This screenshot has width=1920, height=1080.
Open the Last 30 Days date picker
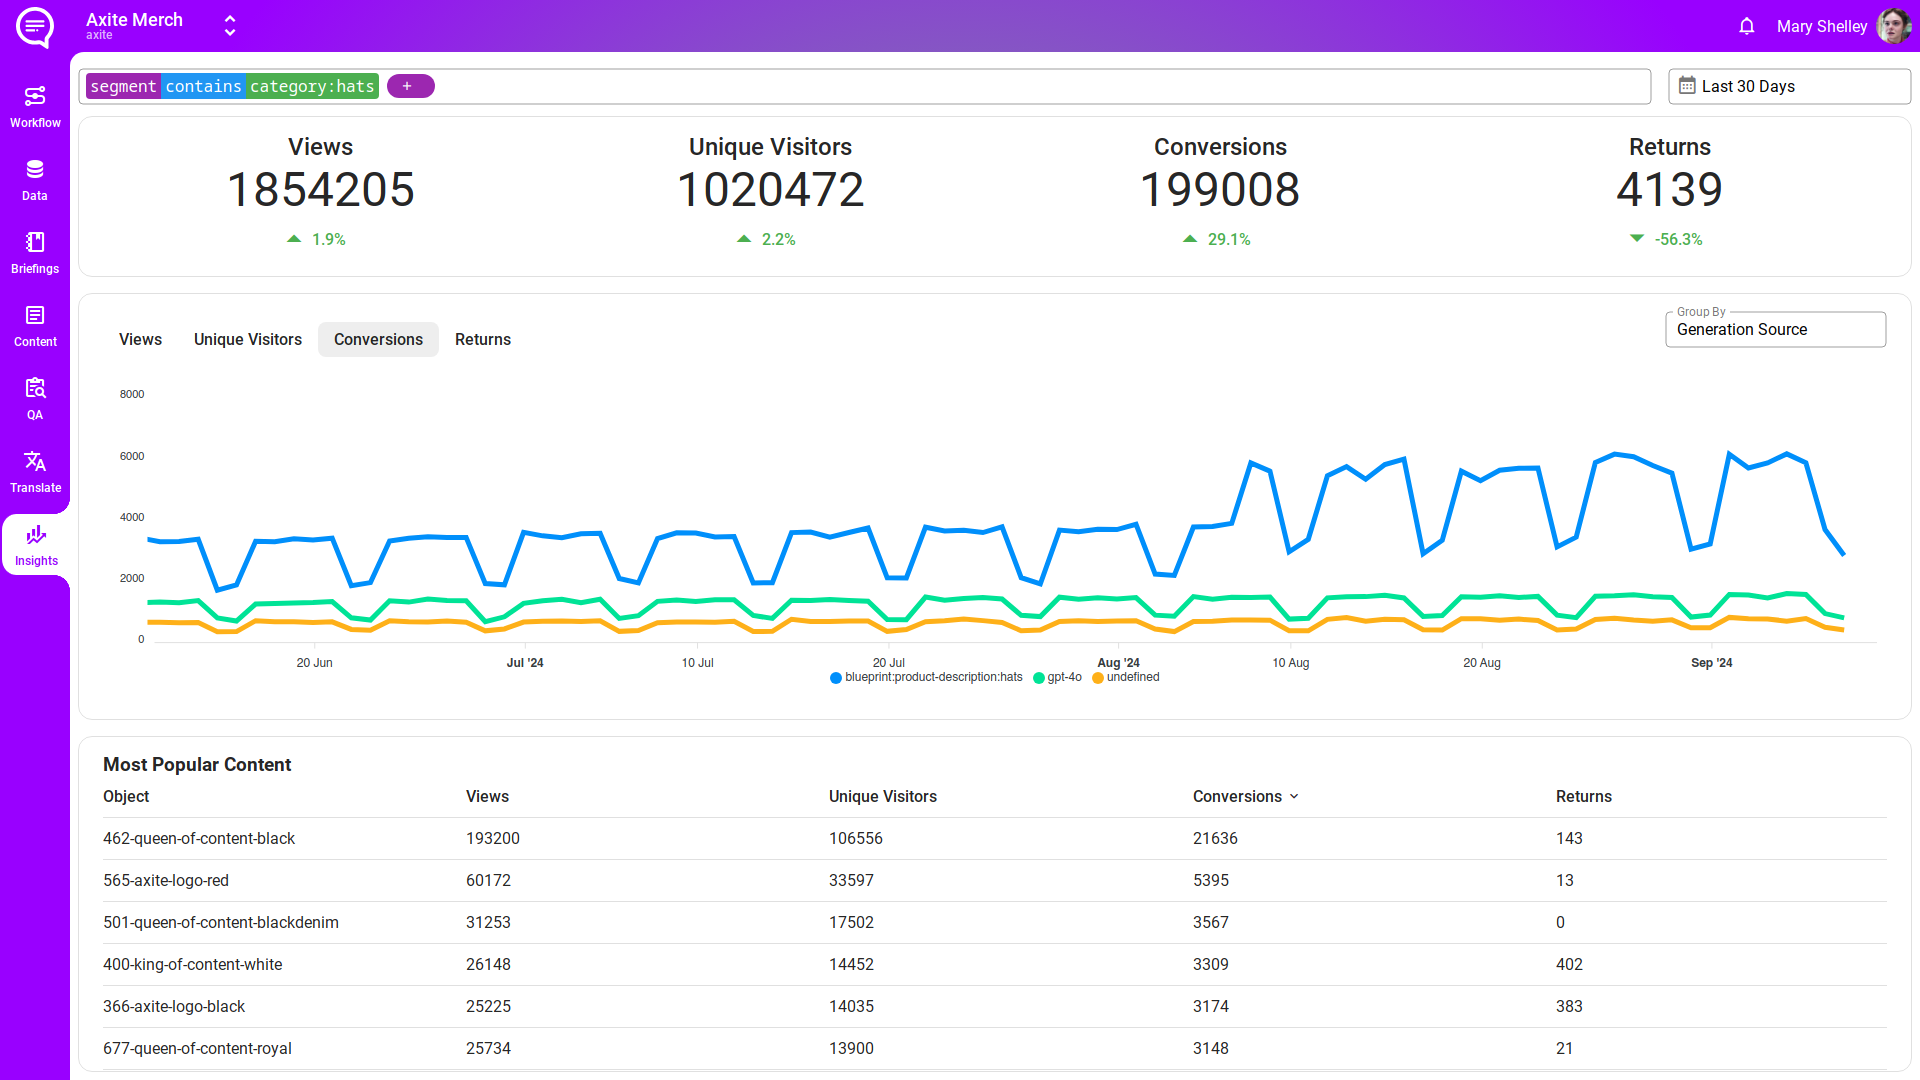(1788, 86)
